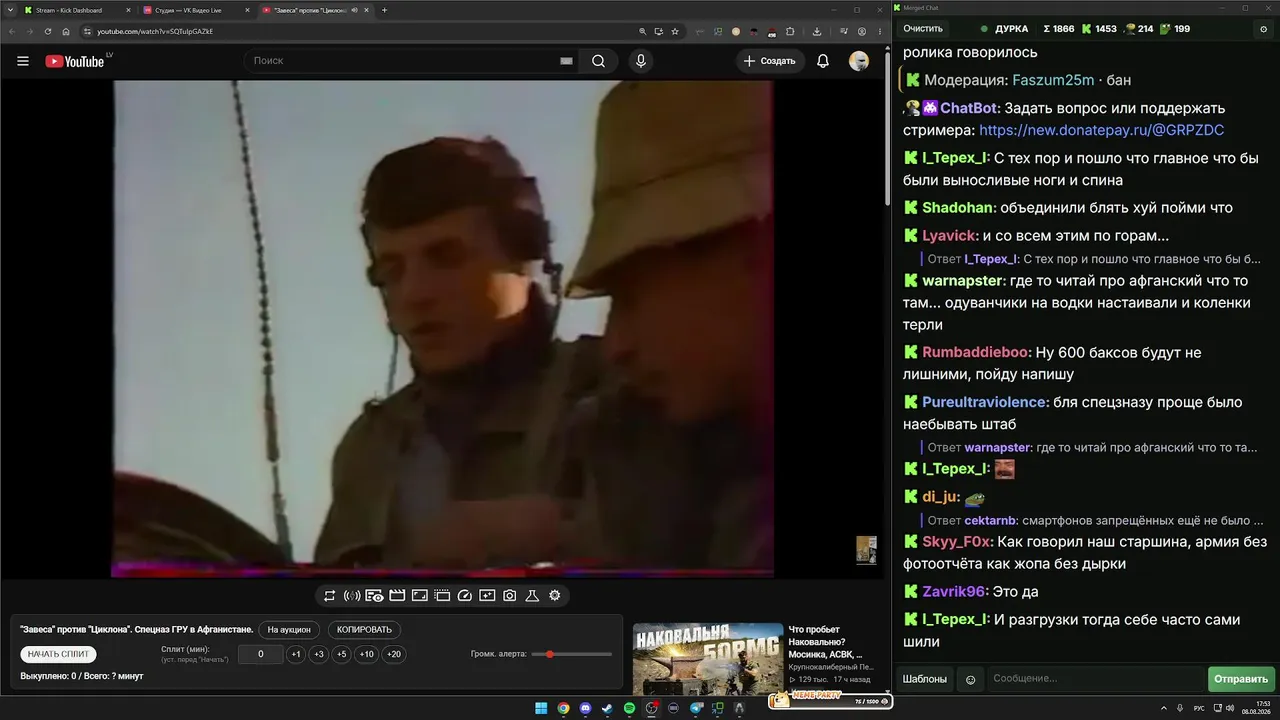Open Merged Chat settings gear

click(1263, 29)
